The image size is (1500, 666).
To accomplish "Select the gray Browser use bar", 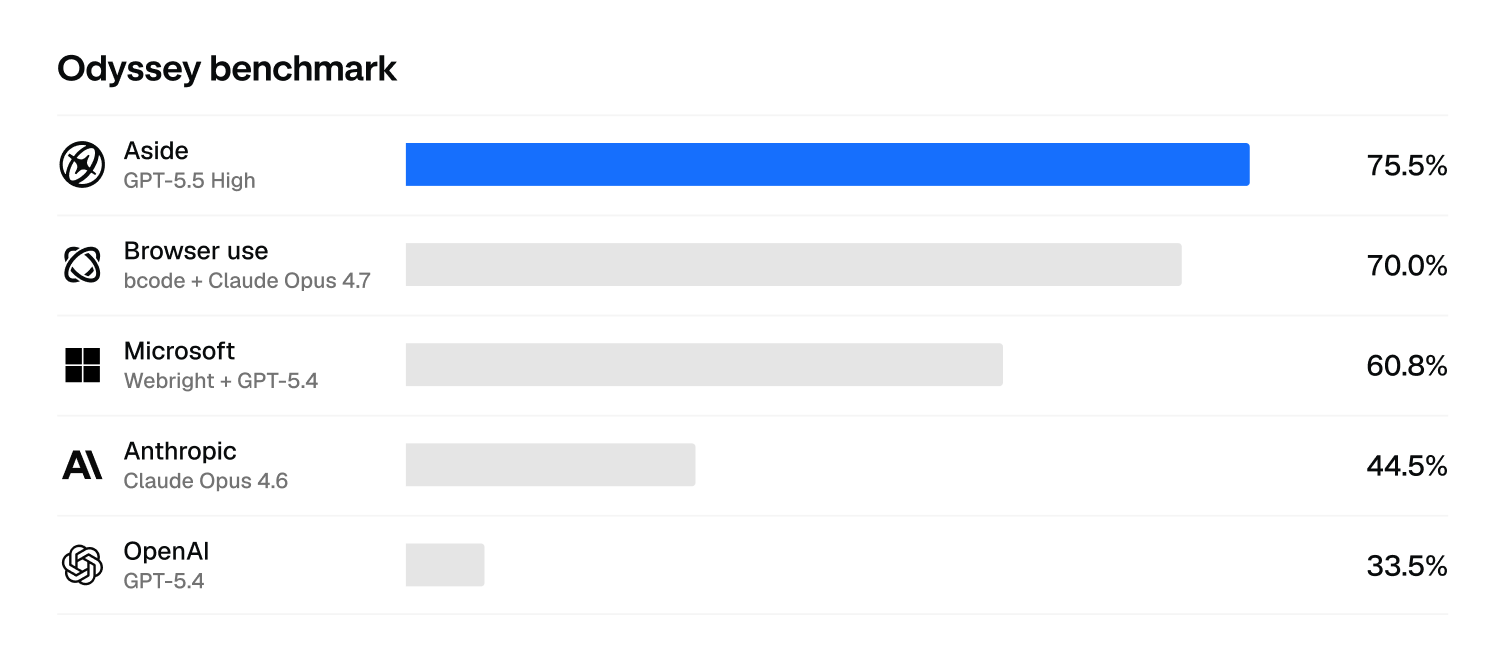I will click(x=793, y=264).
